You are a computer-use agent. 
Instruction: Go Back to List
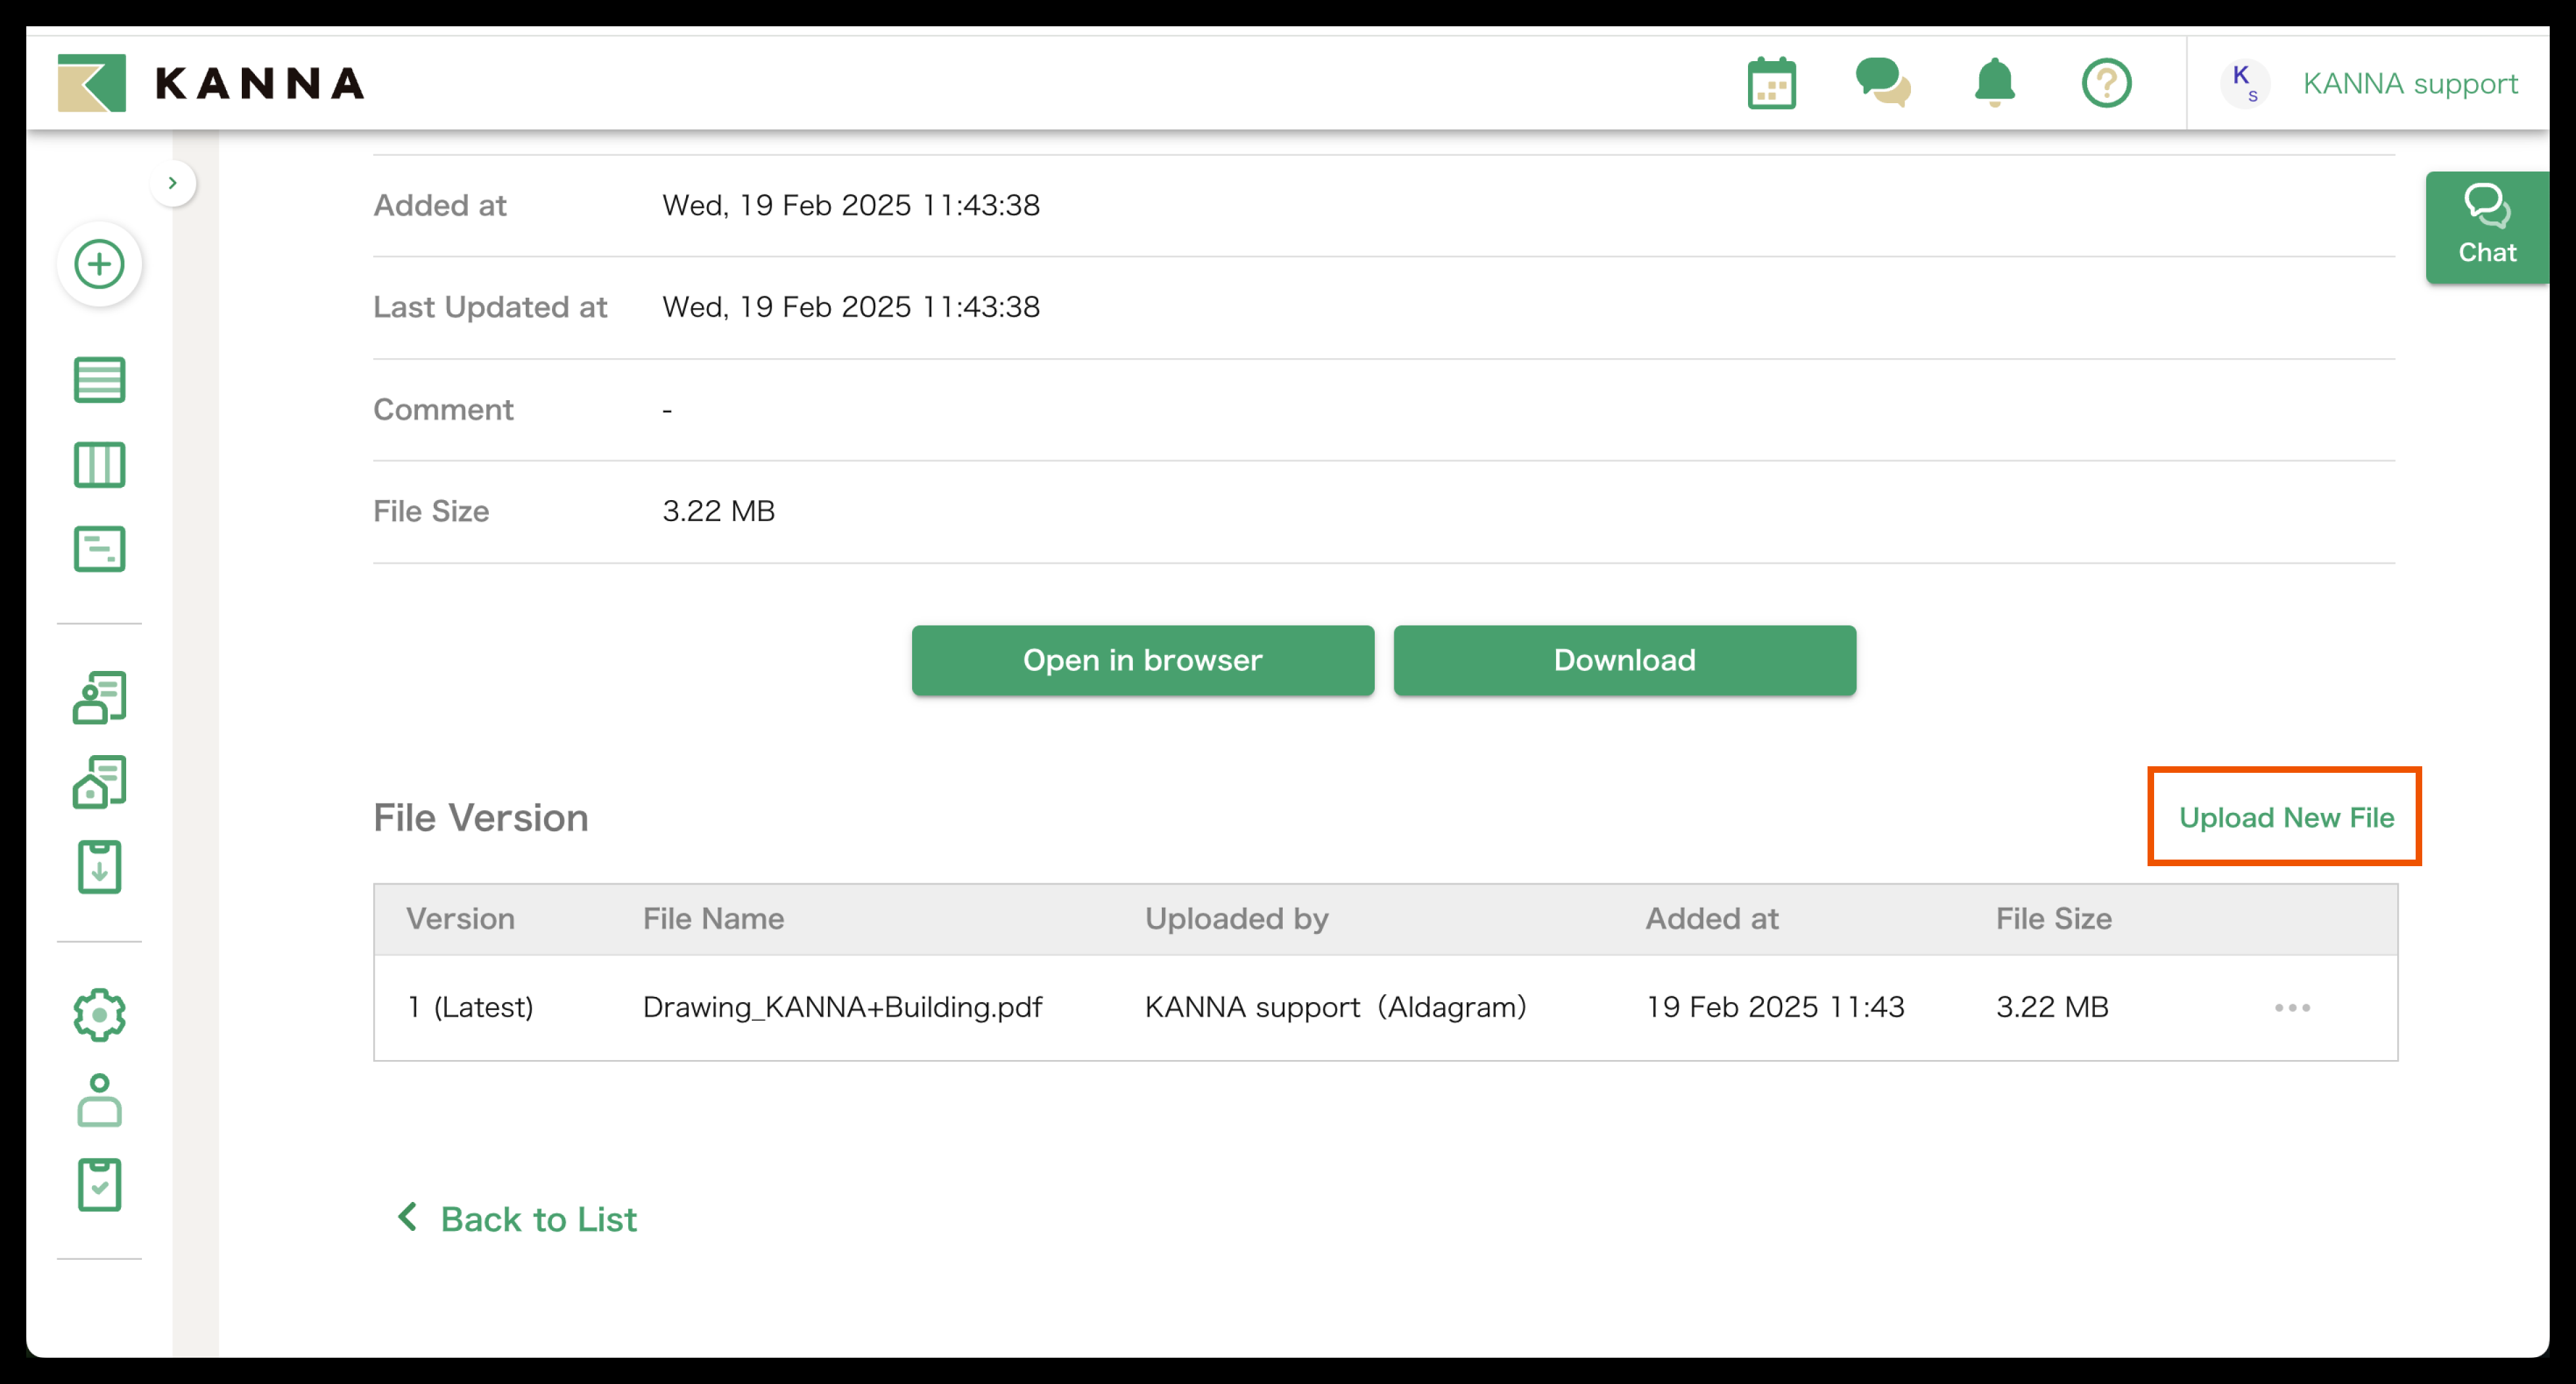(518, 1219)
